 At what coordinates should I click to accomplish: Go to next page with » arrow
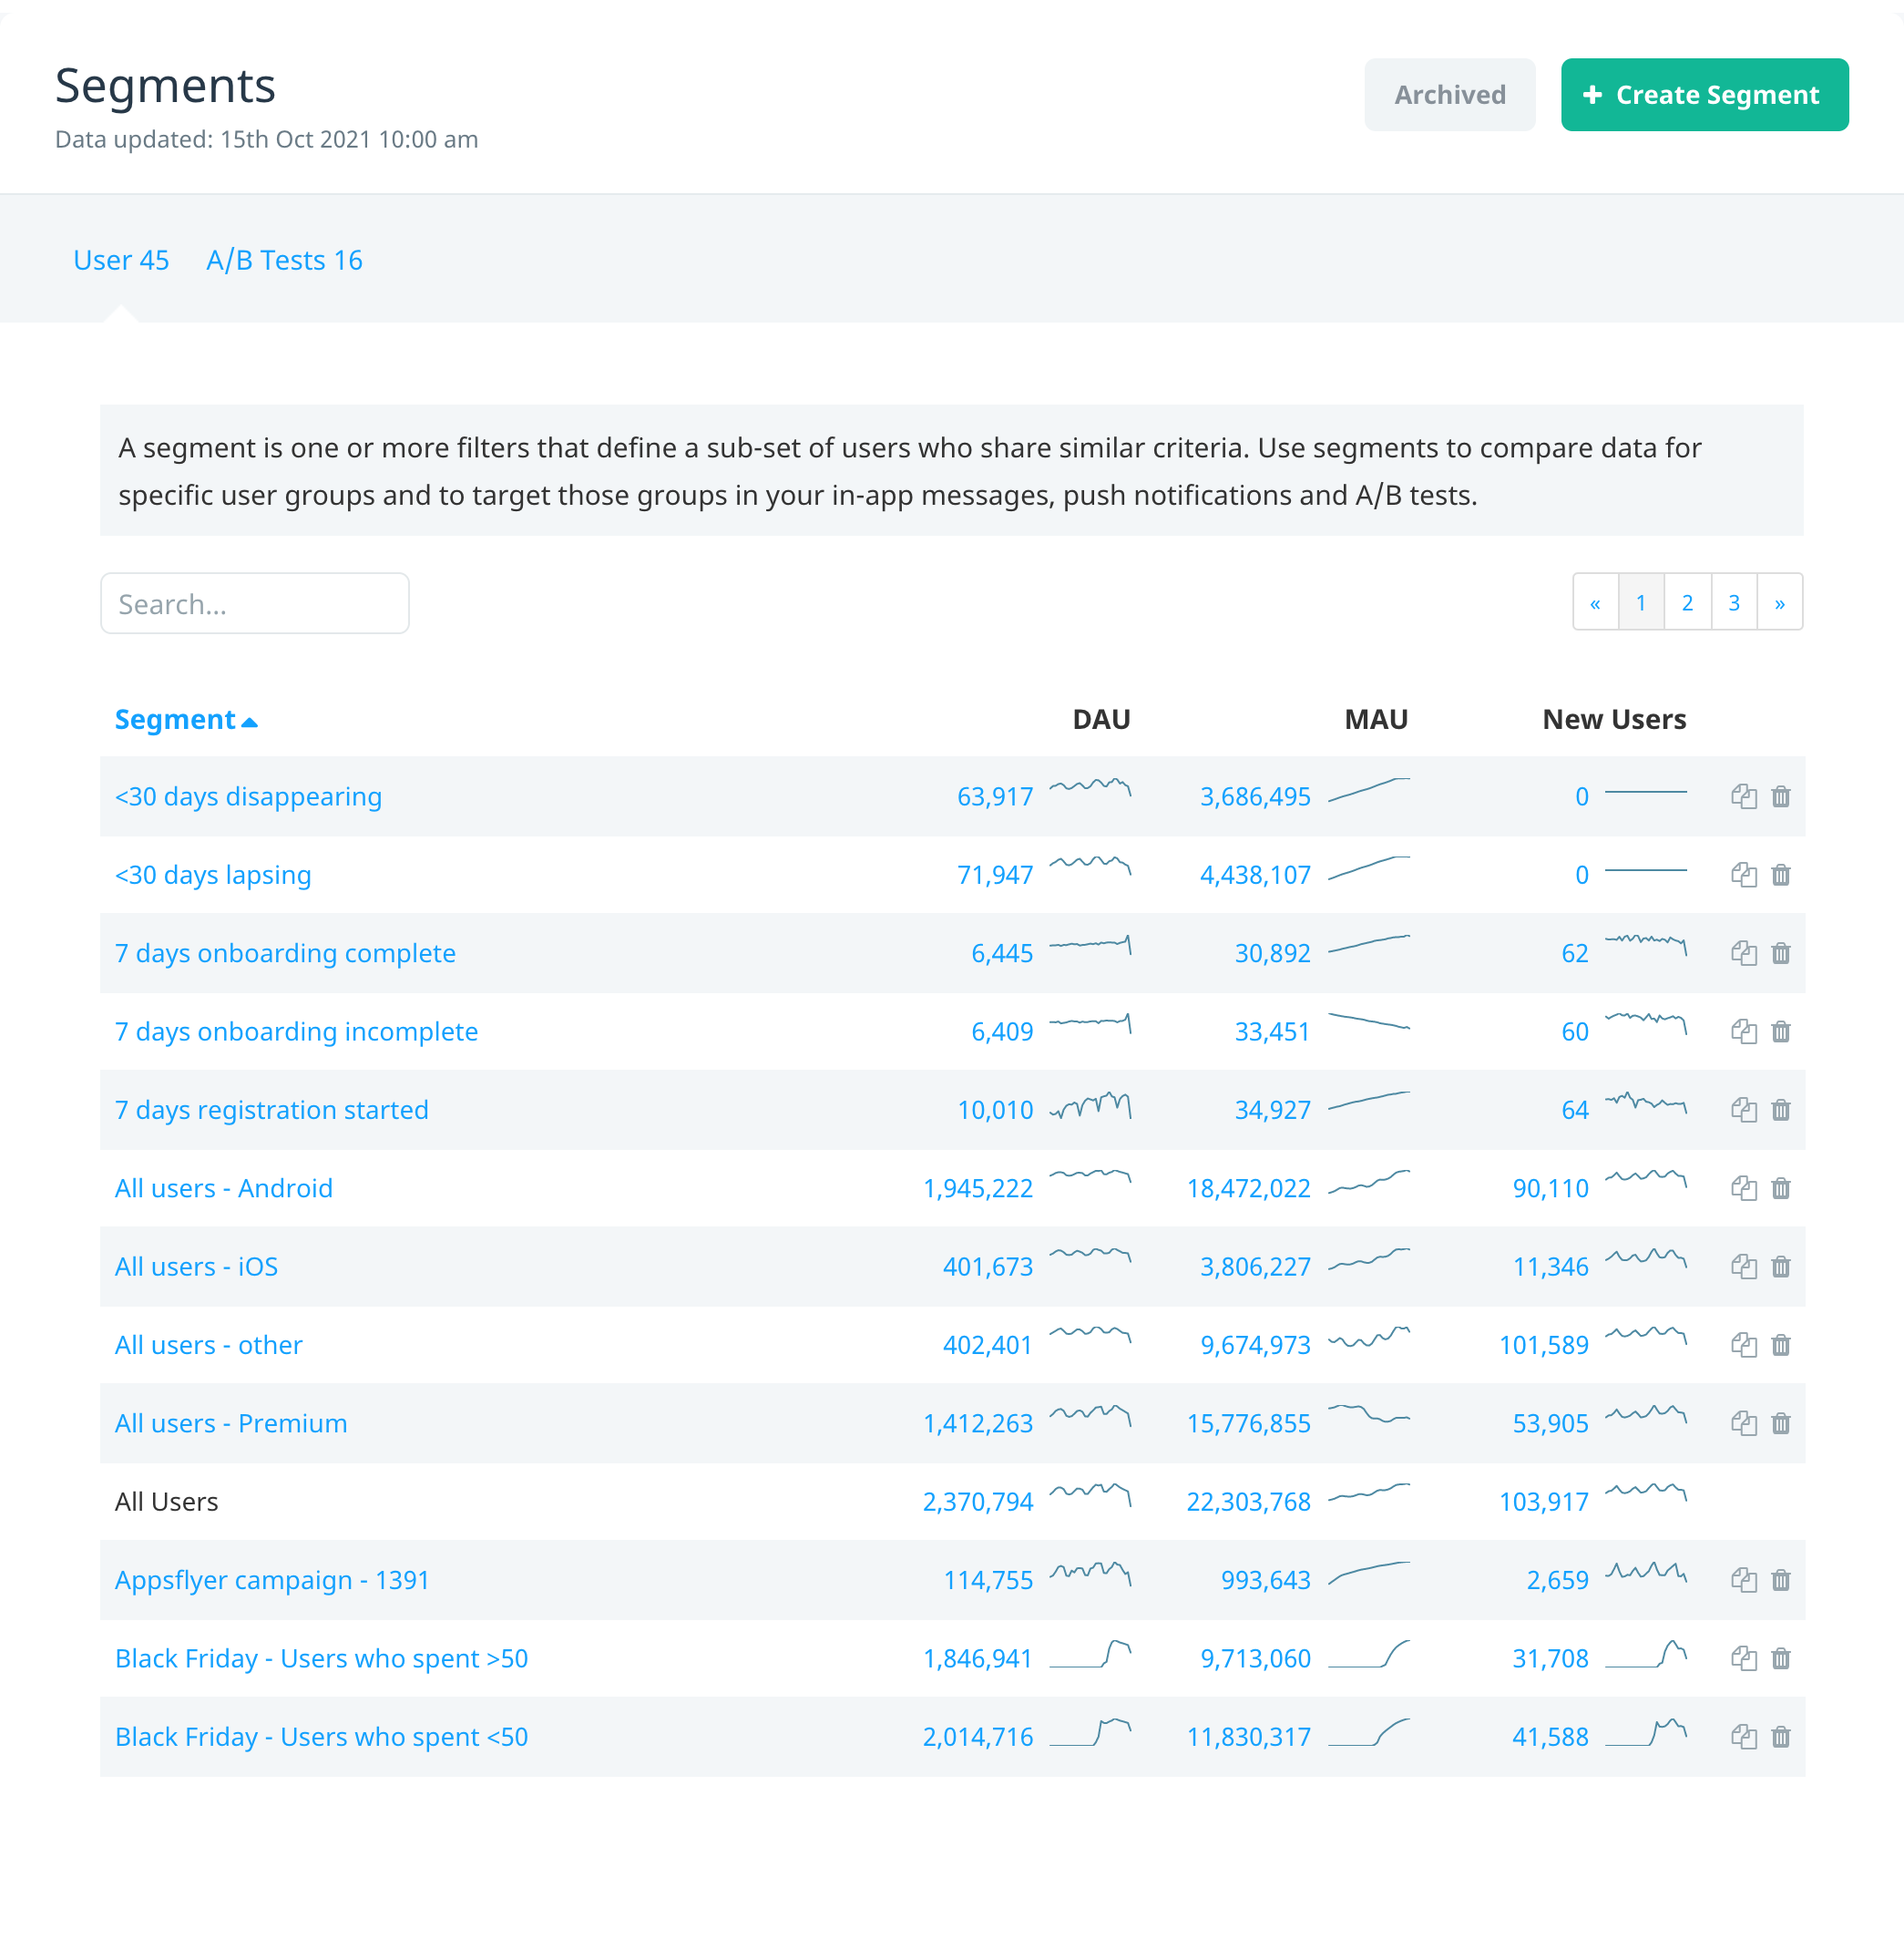1779,602
